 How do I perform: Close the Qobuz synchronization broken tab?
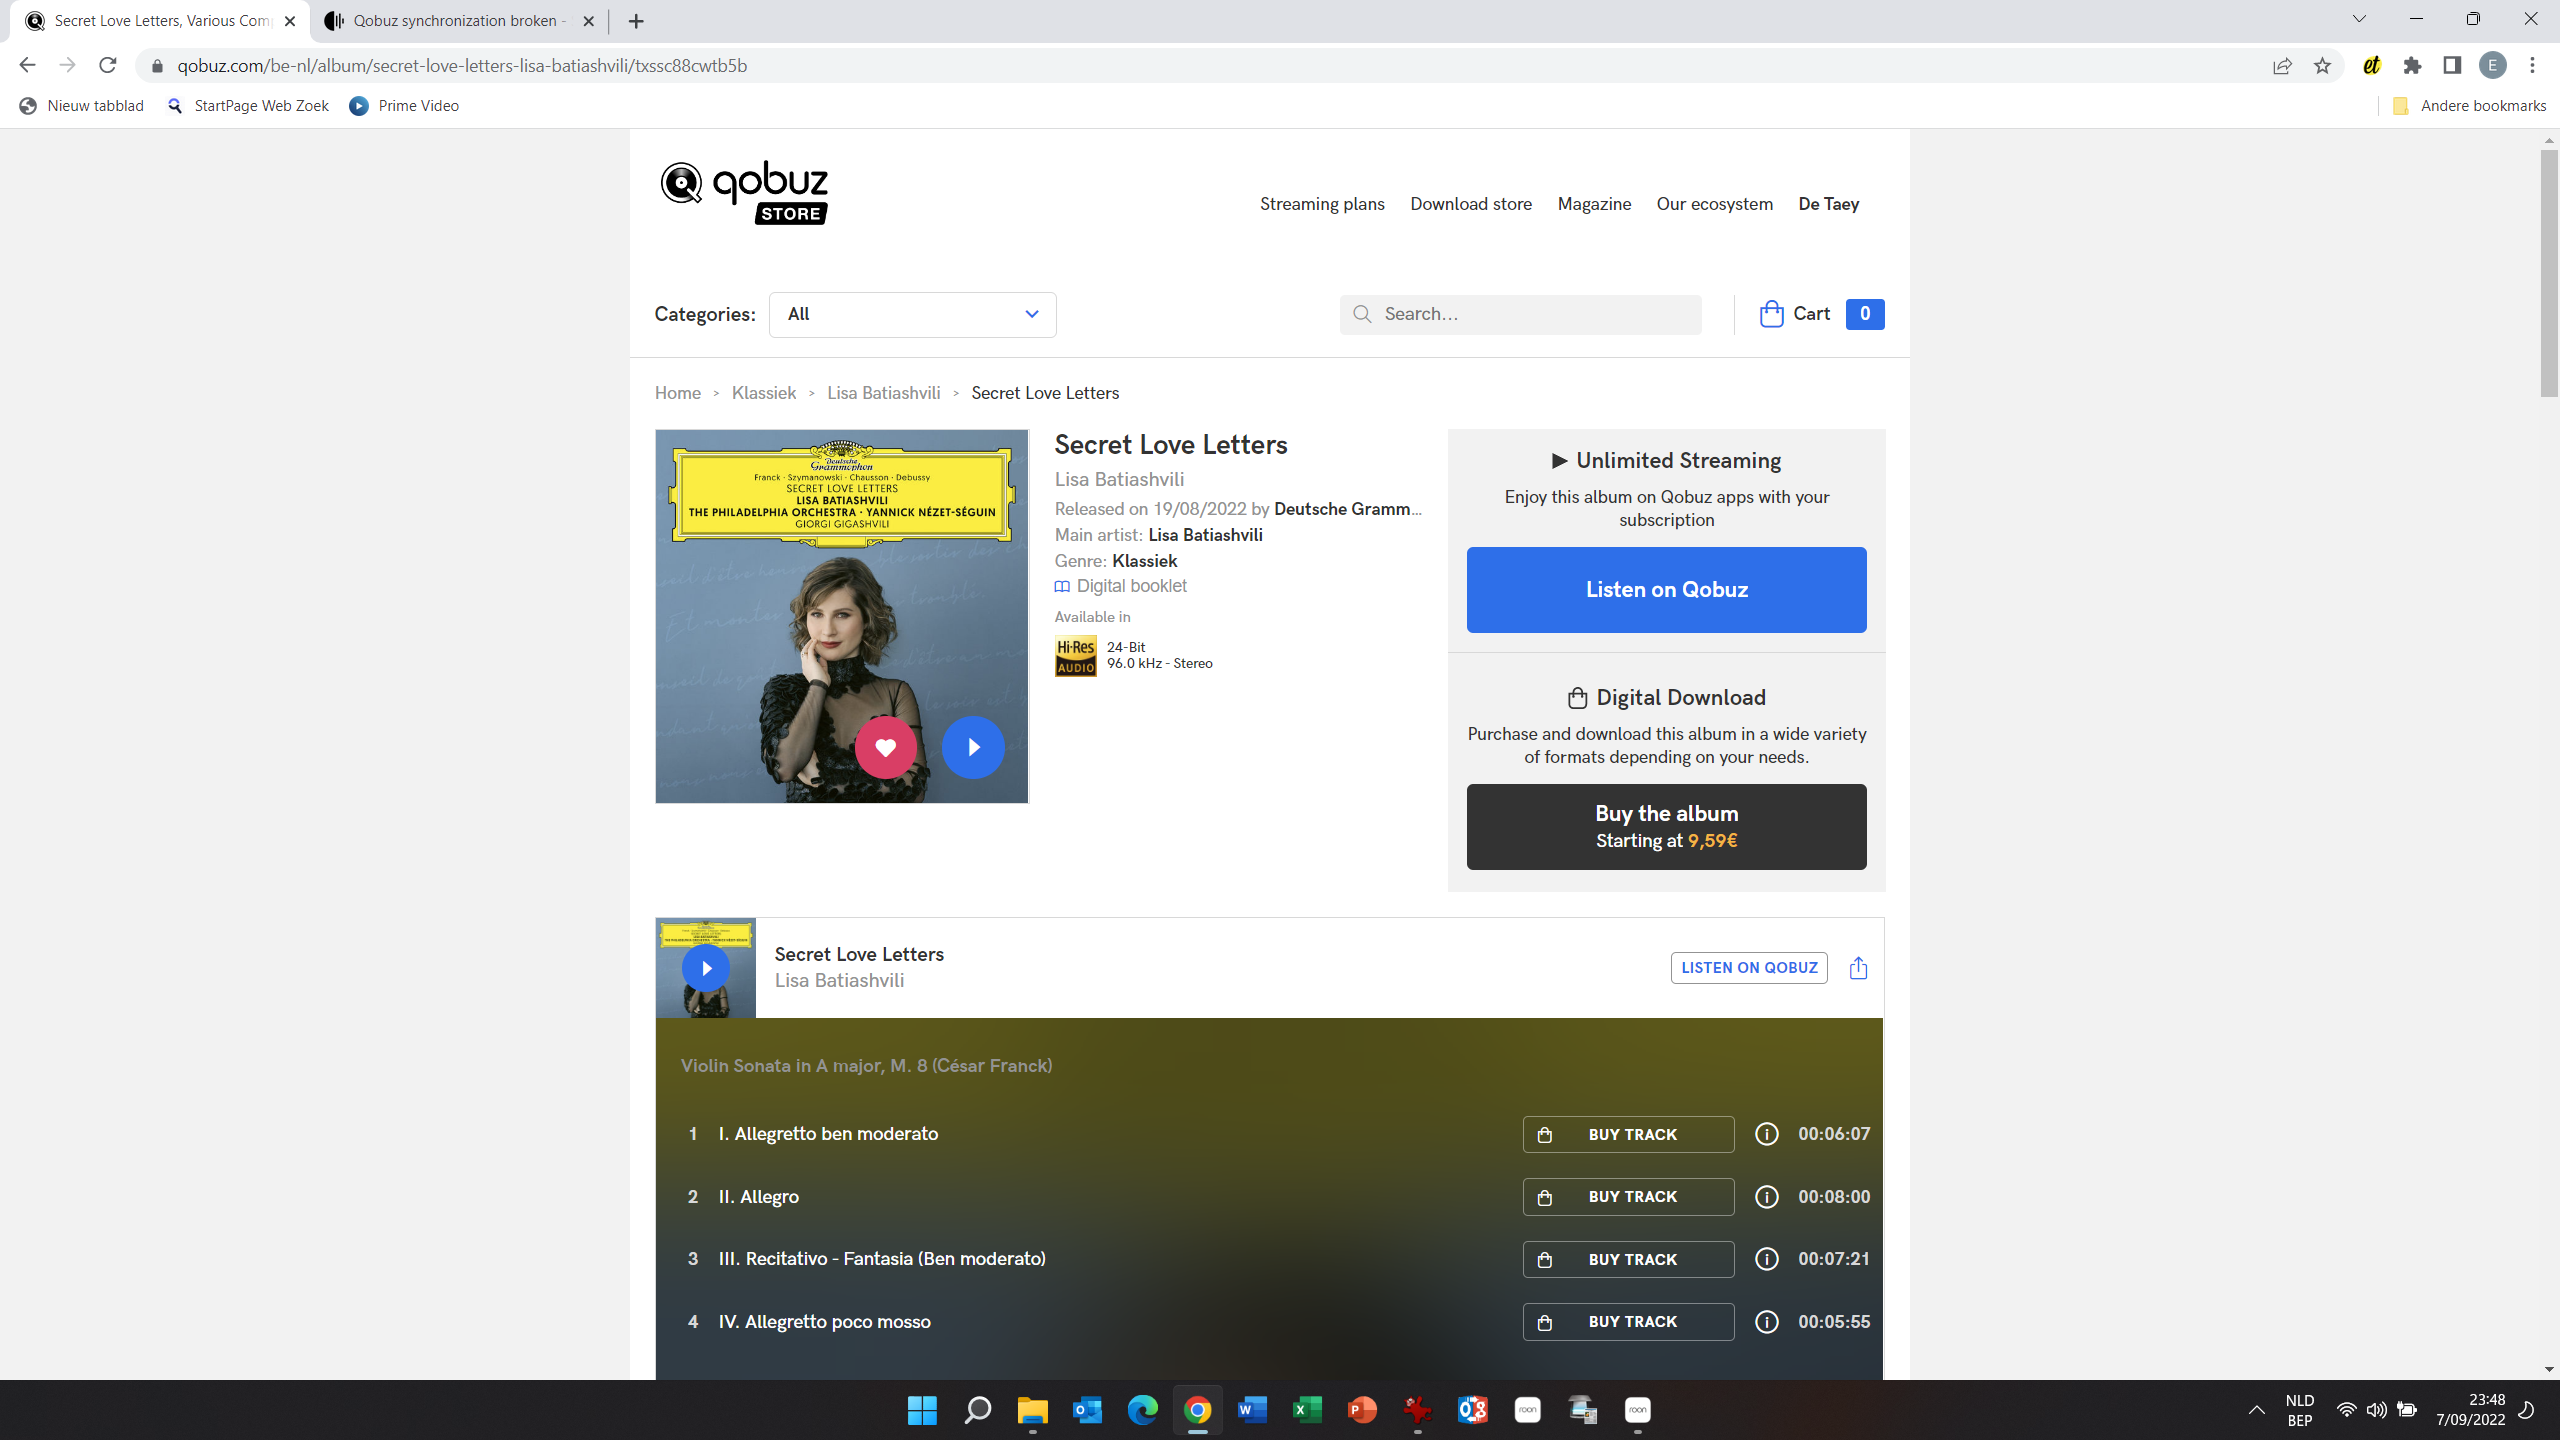point(589,21)
